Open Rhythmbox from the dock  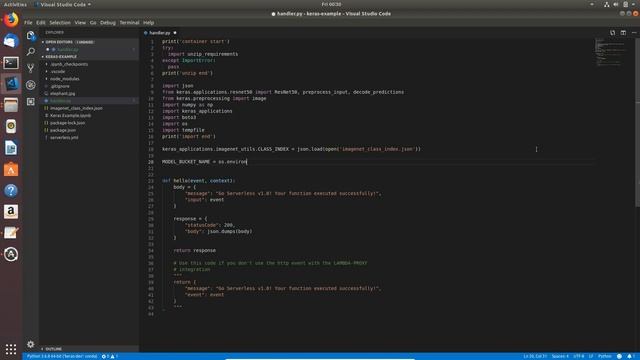click(11, 126)
